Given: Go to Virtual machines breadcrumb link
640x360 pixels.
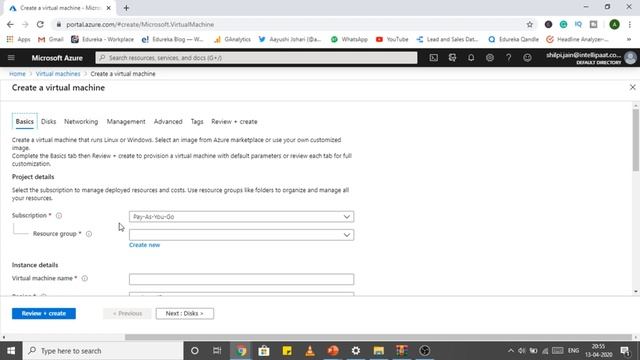Looking at the screenshot, I should click(x=58, y=74).
